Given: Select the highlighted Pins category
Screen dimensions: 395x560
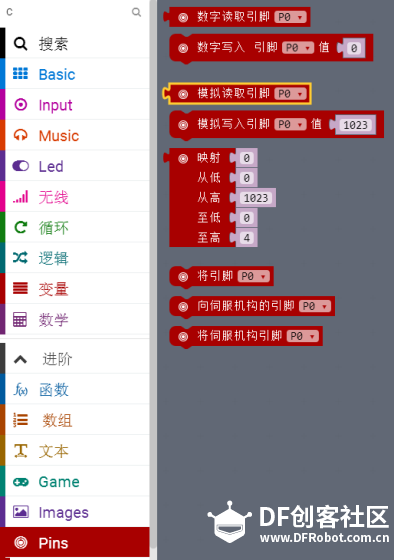Looking at the screenshot, I should (75, 543).
